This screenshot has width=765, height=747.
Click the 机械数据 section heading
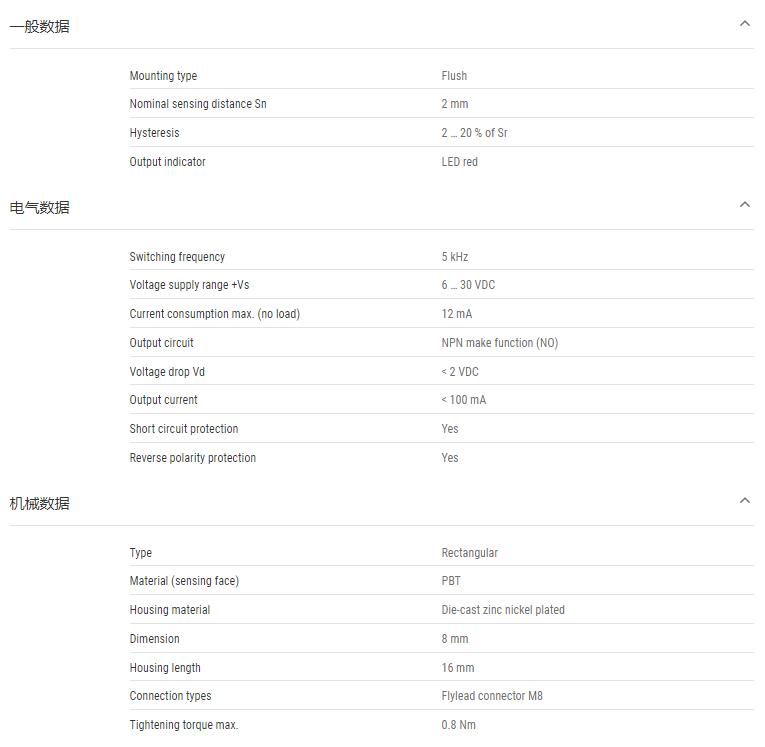pyautogui.click(x=40, y=504)
